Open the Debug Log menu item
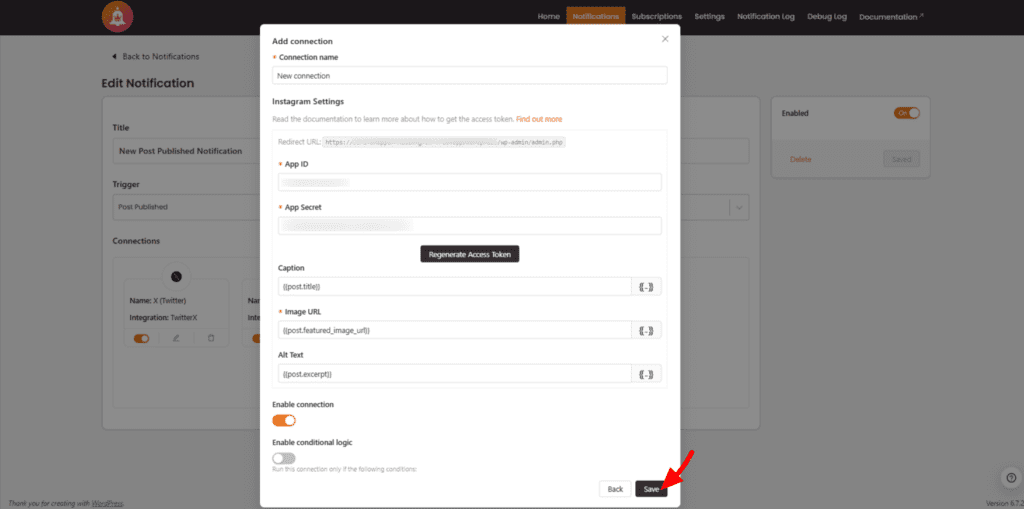Screen dimensions: 1024x509 827,16
